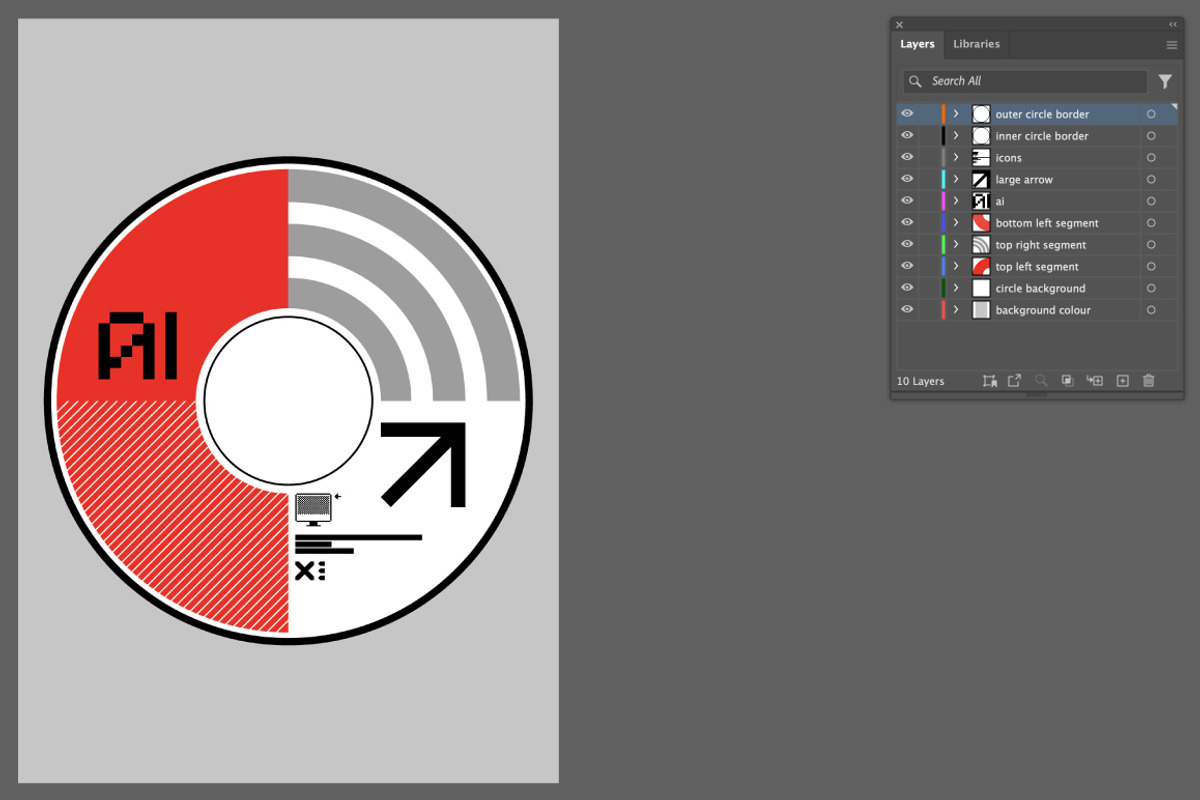The height and width of the screenshot is (800, 1200).
Task: Select the pixelated AI lettering on artboard
Action: coord(137,346)
